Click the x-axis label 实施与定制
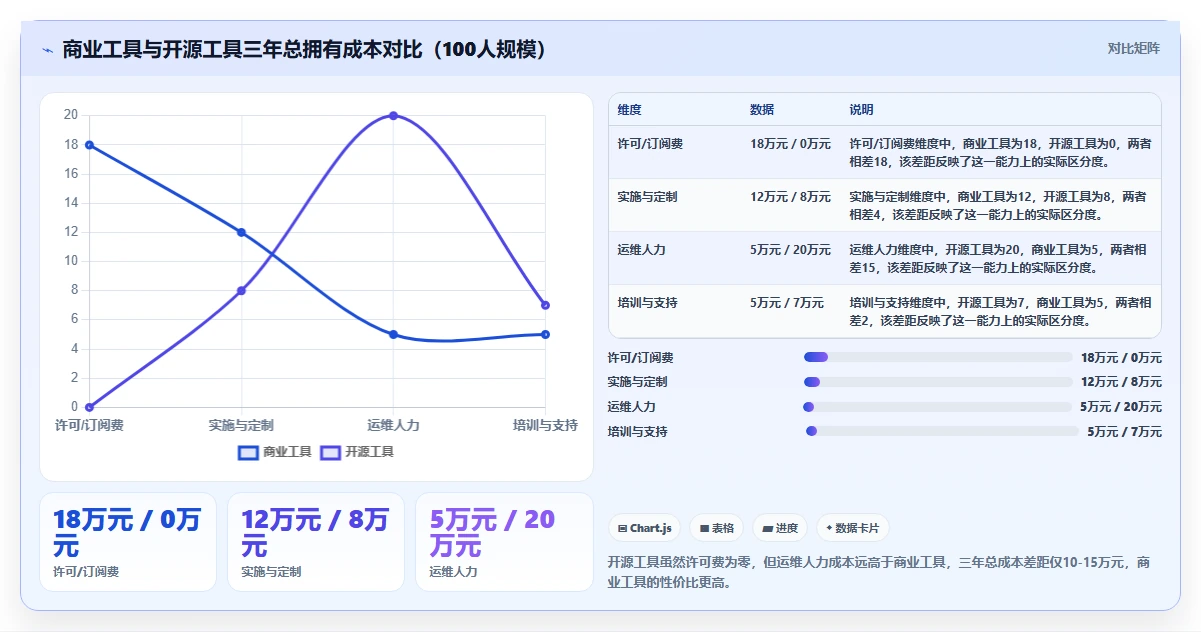The image size is (1201, 632). pos(241,425)
